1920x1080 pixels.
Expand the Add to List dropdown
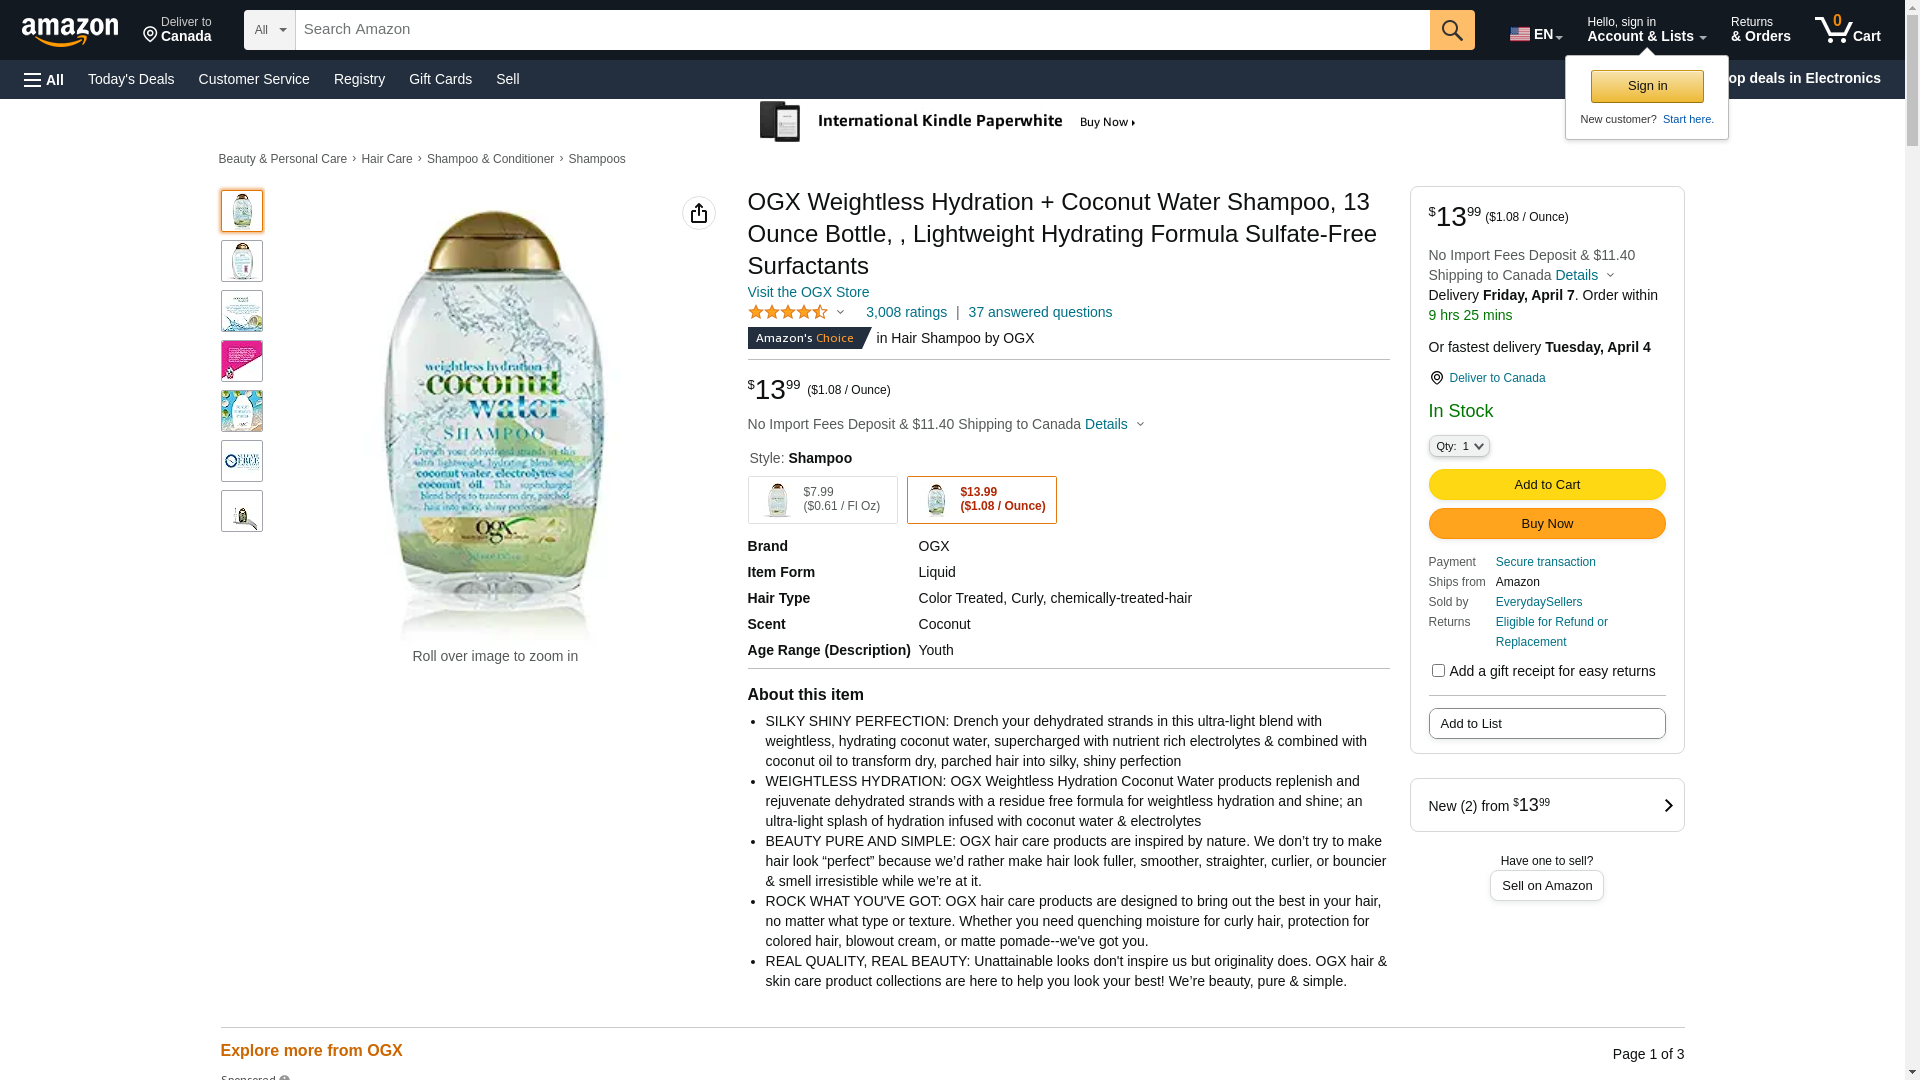point(1546,724)
